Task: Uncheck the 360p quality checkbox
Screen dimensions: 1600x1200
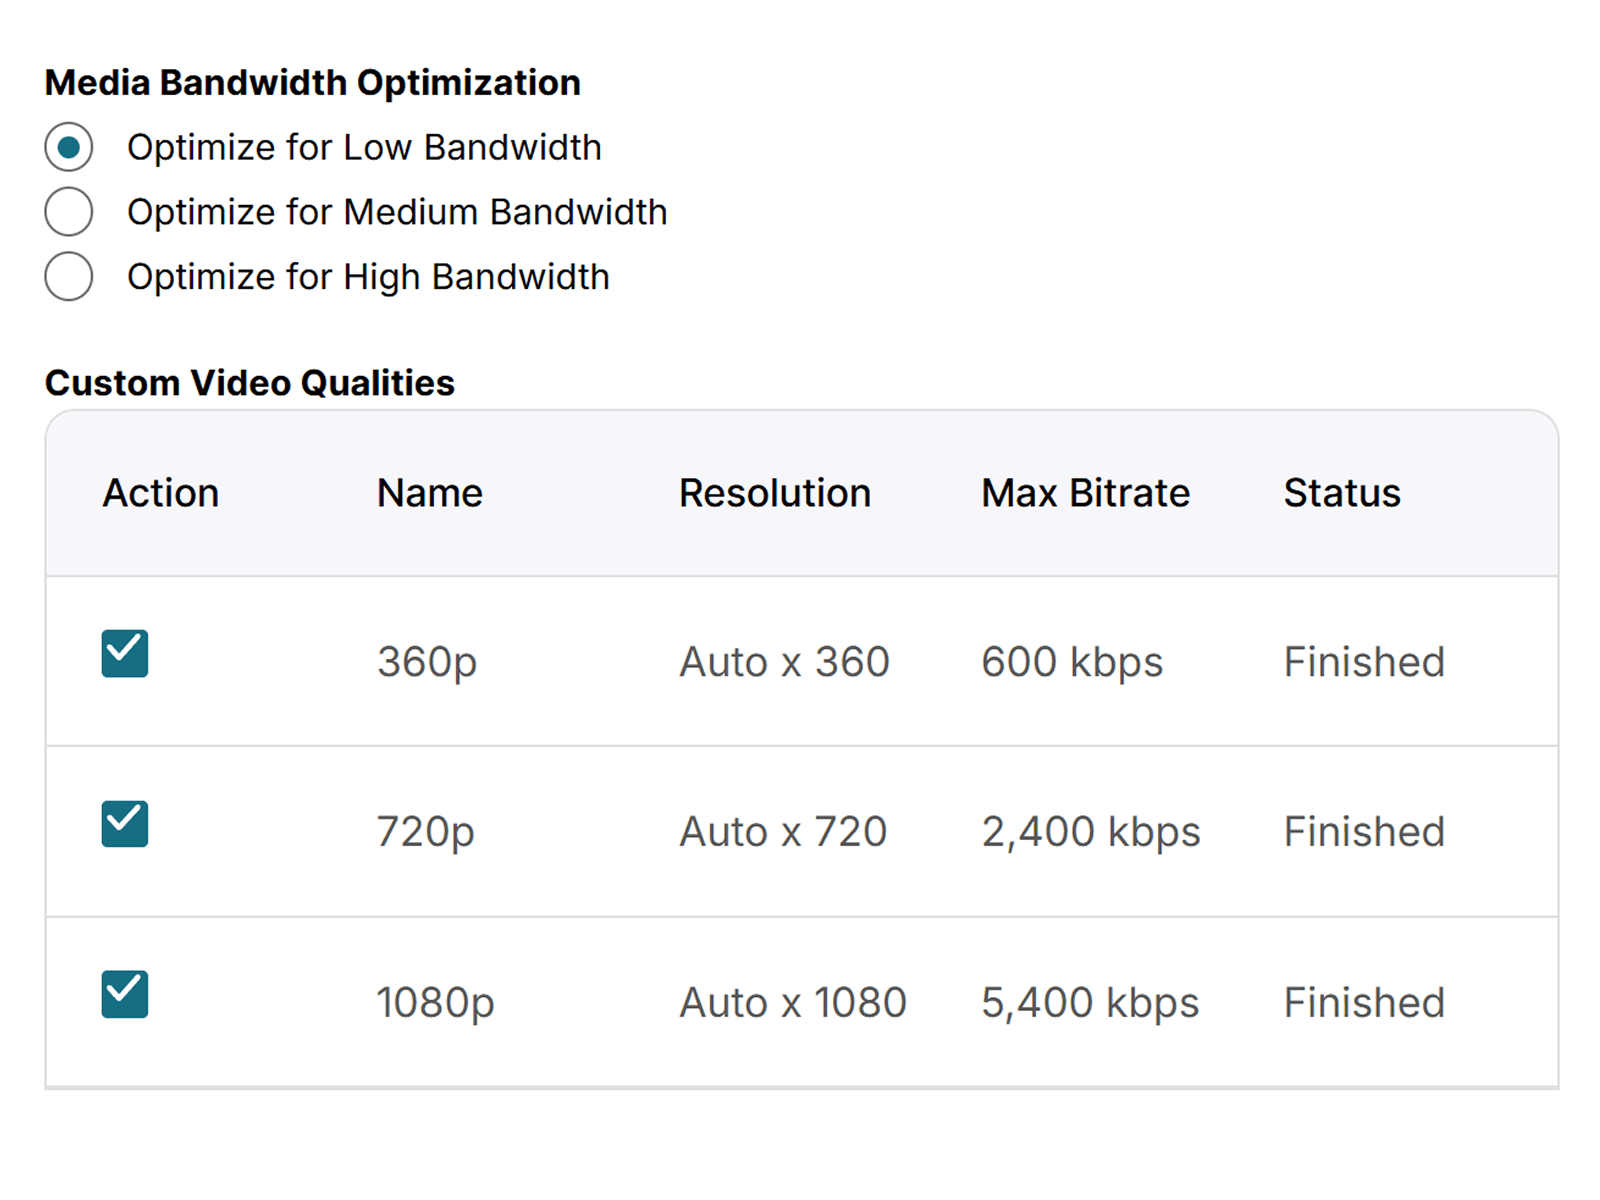Action: point(125,654)
